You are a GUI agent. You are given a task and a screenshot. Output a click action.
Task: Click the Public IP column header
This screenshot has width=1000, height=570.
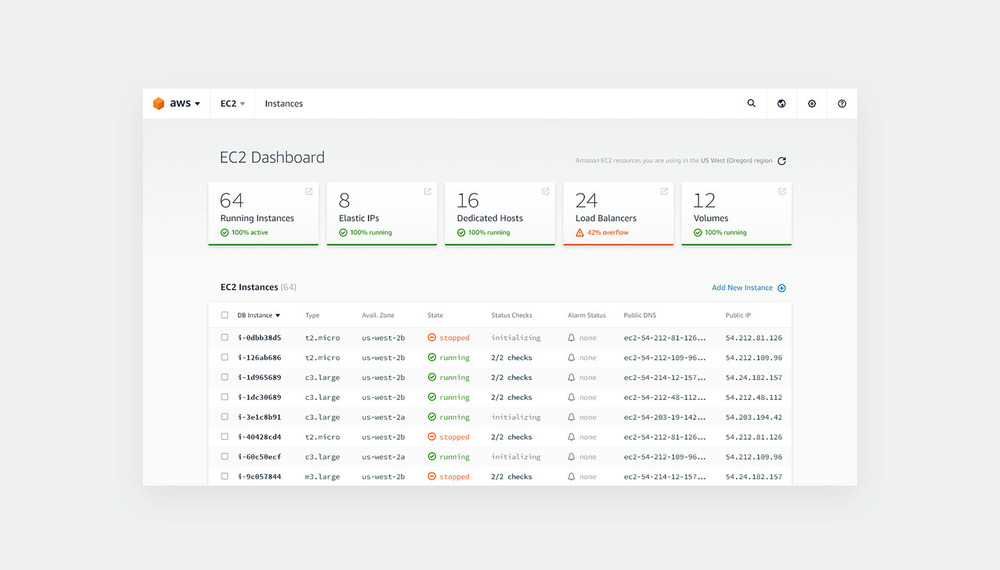[738, 315]
